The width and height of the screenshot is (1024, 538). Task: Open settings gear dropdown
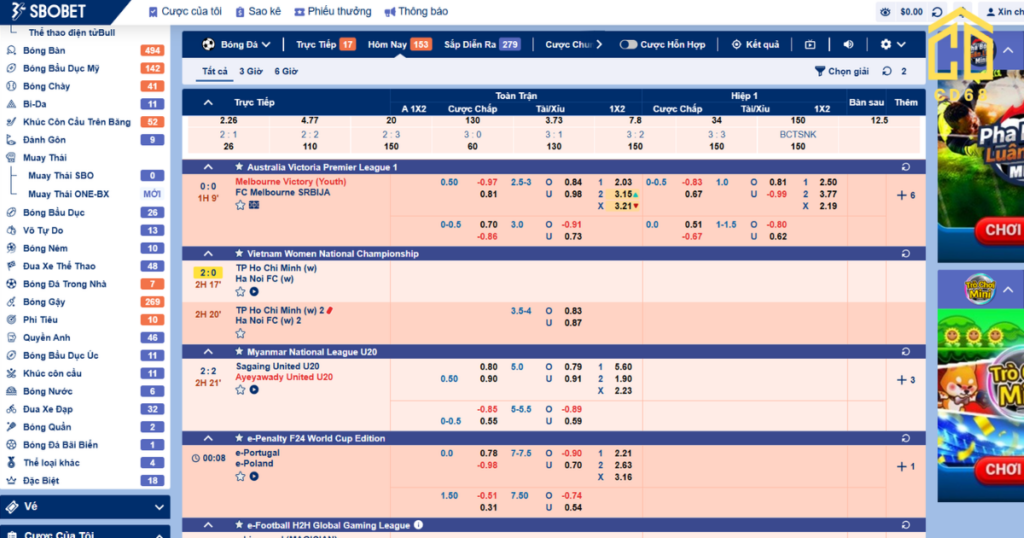click(892, 44)
